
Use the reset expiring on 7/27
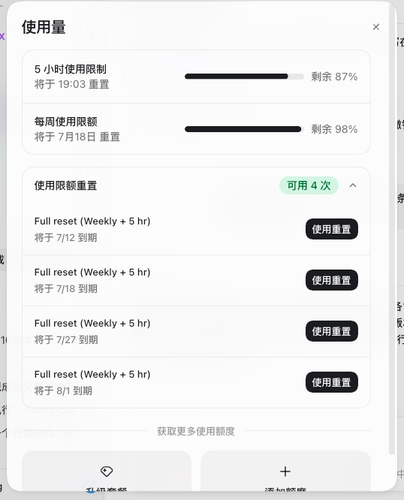332,331
